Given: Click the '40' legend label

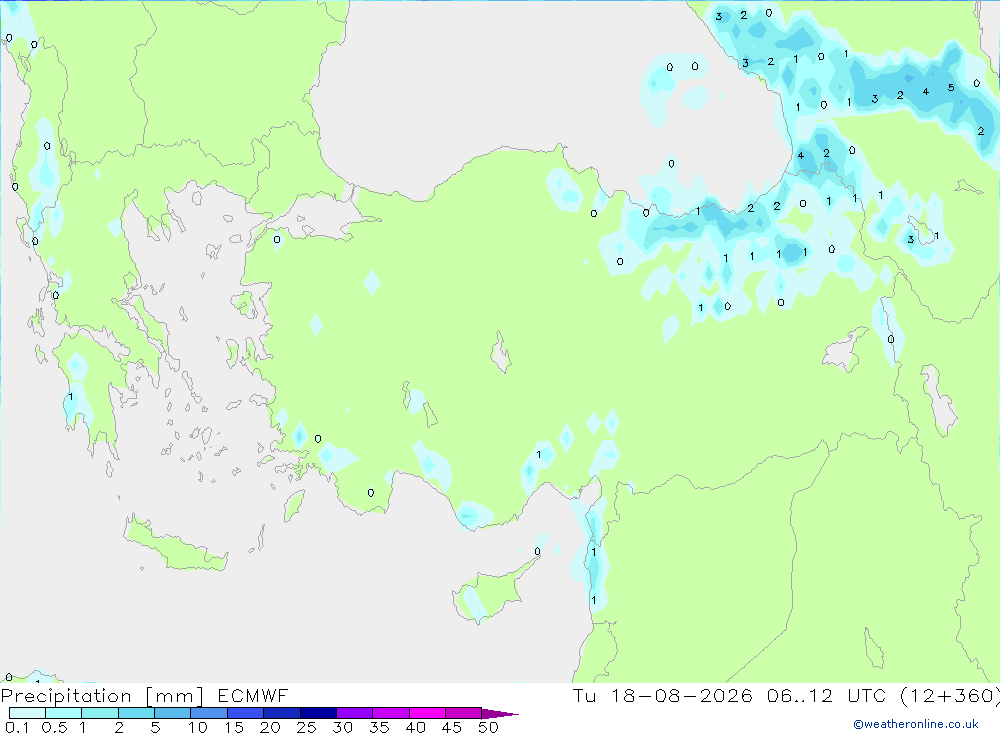Looking at the screenshot, I should pos(415,727).
